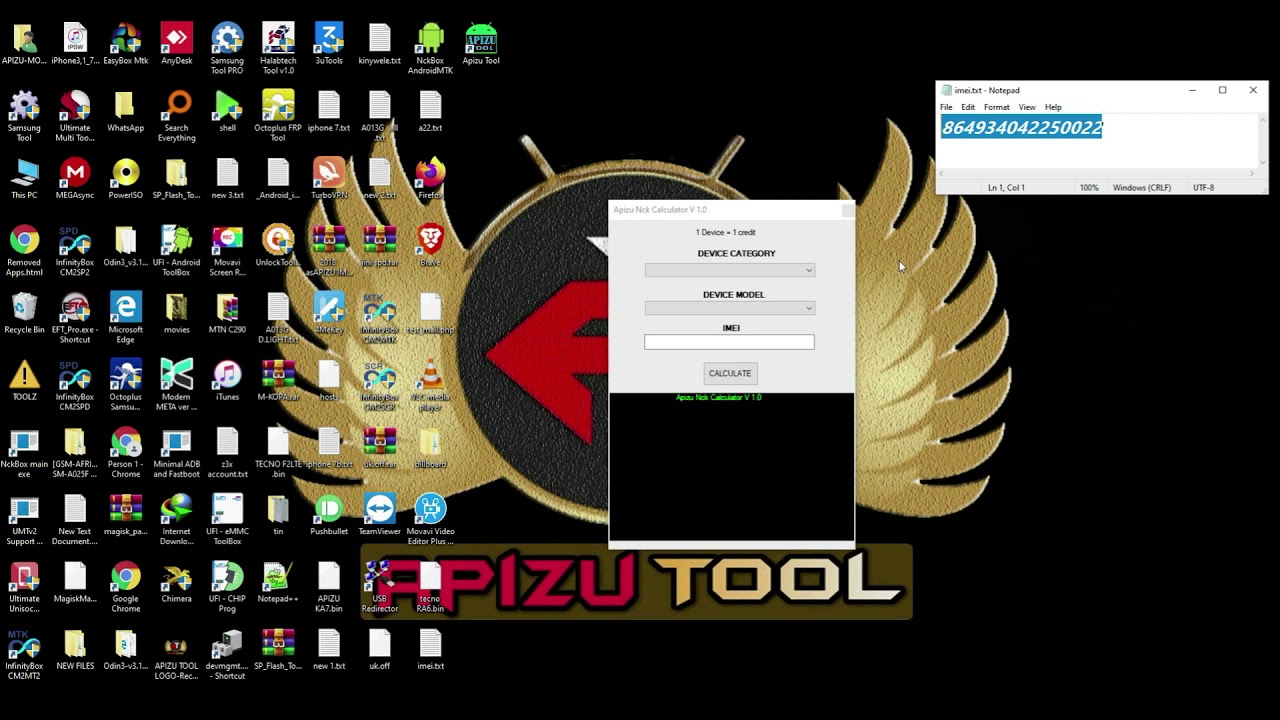Select the AnyDesk desktop icon
This screenshot has width=1280, height=720.
coord(176,46)
